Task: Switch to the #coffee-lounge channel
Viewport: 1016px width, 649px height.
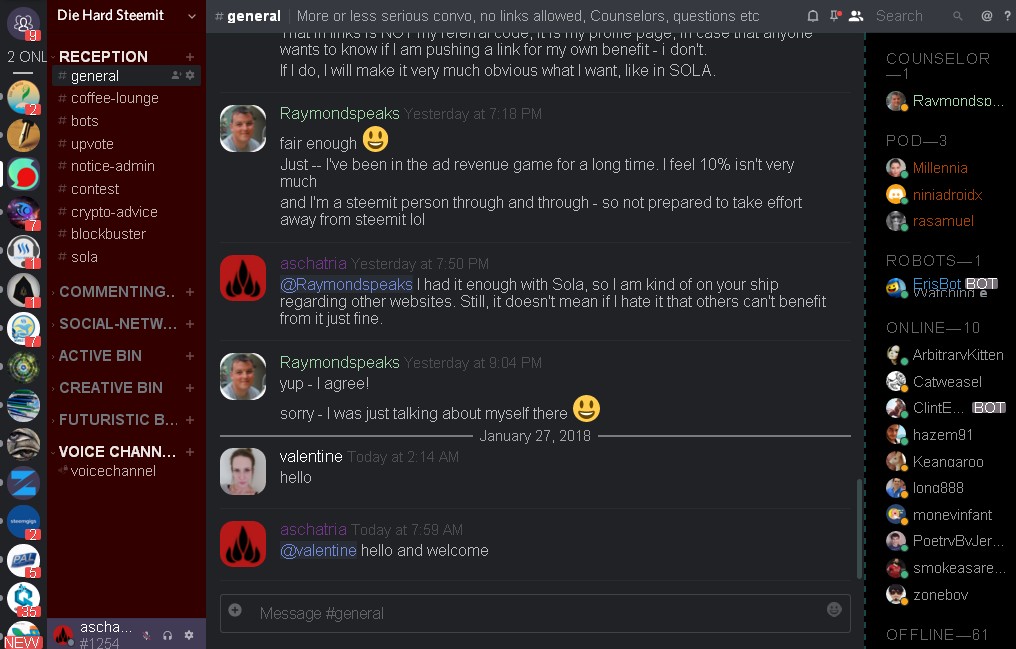Action: pos(110,97)
